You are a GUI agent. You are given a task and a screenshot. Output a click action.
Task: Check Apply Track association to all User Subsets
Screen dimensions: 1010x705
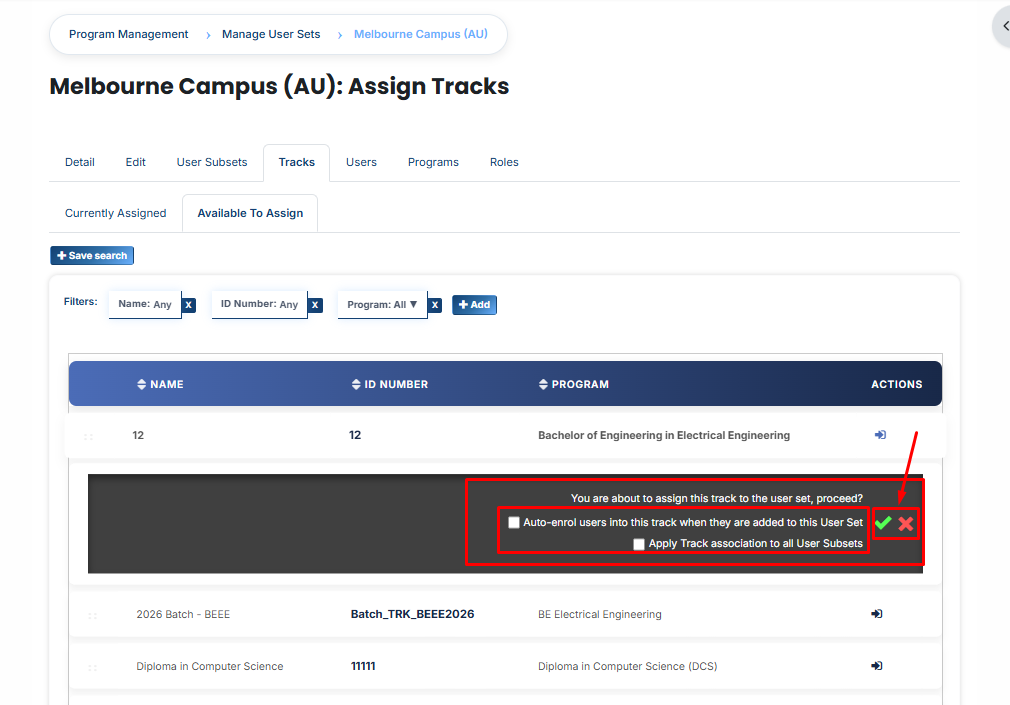pos(639,544)
